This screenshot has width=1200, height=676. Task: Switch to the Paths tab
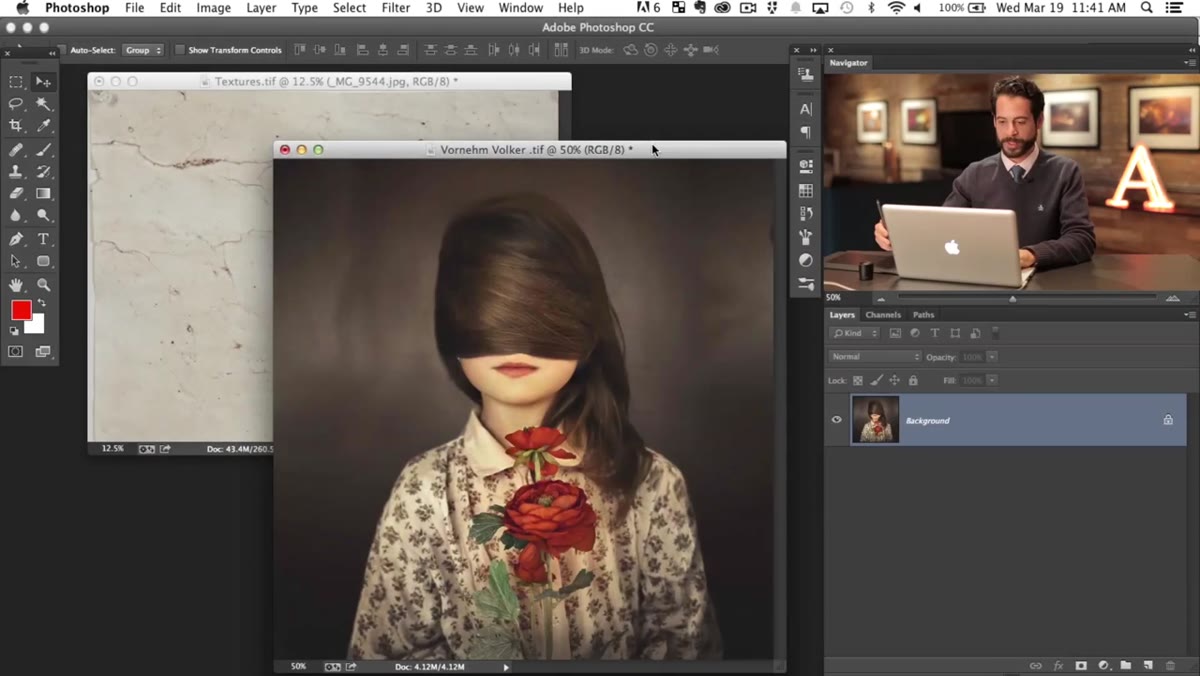[x=923, y=315]
